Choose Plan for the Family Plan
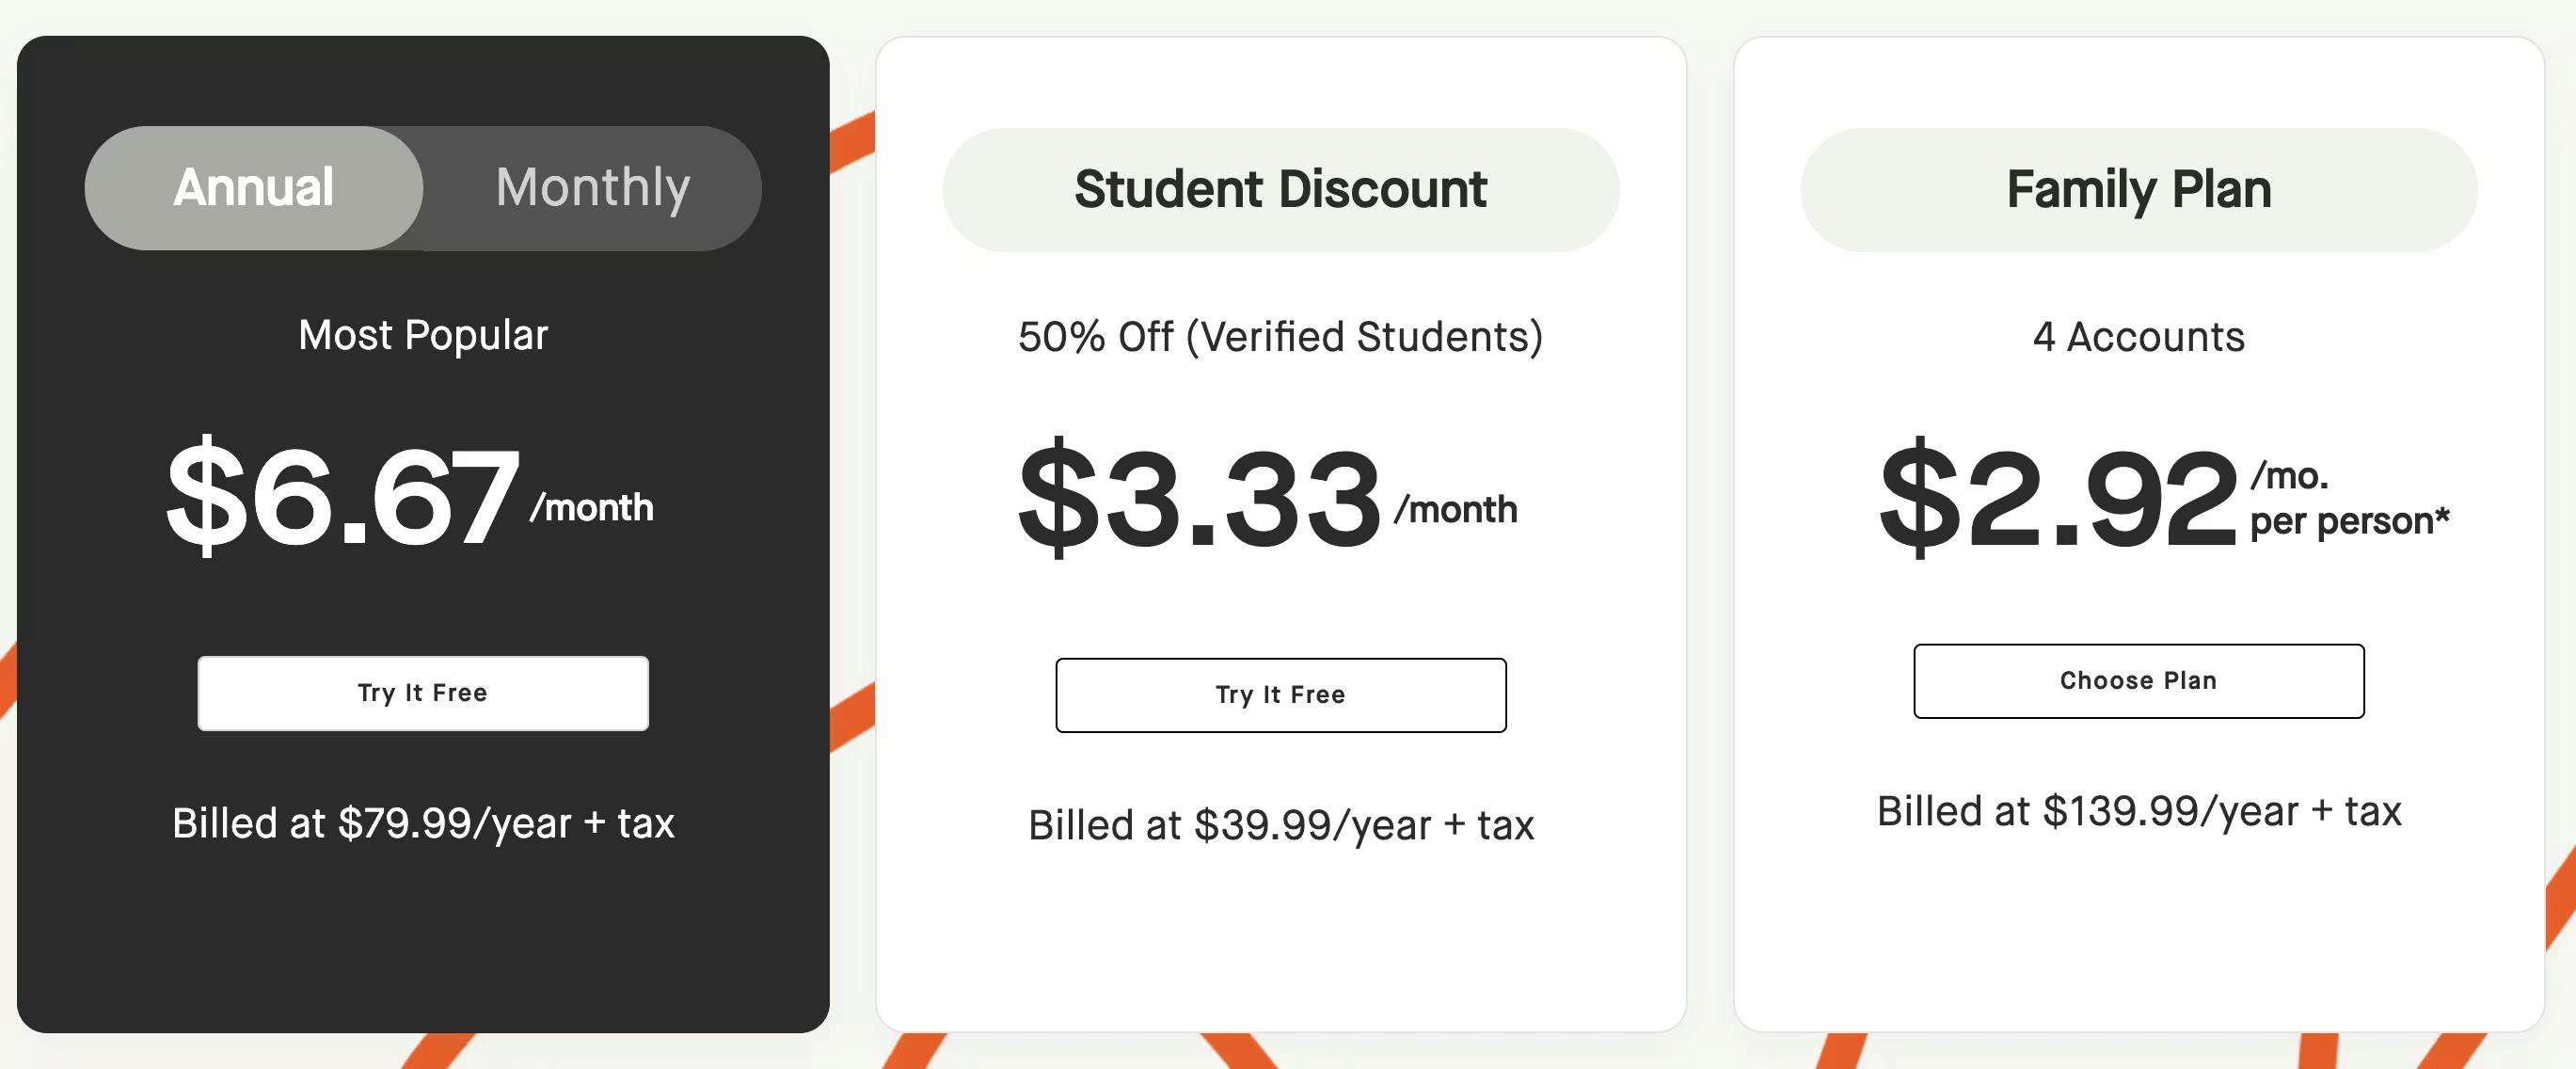Image resolution: width=2576 pixels, height=1069 pixels. pos(2138,681)
